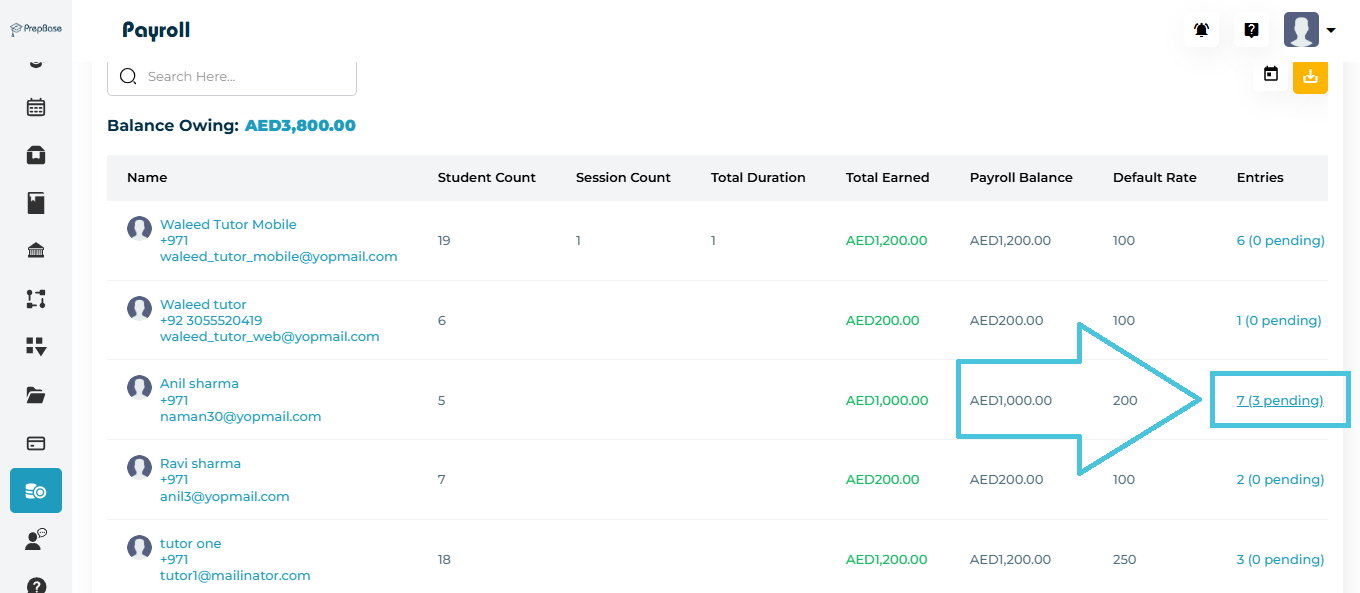The height and width of the screenshot is (593, 1360).
Task: Open Waleed Tutor Mobile's 6 (0 pending) entries
Action: [x=1280, y=240]
